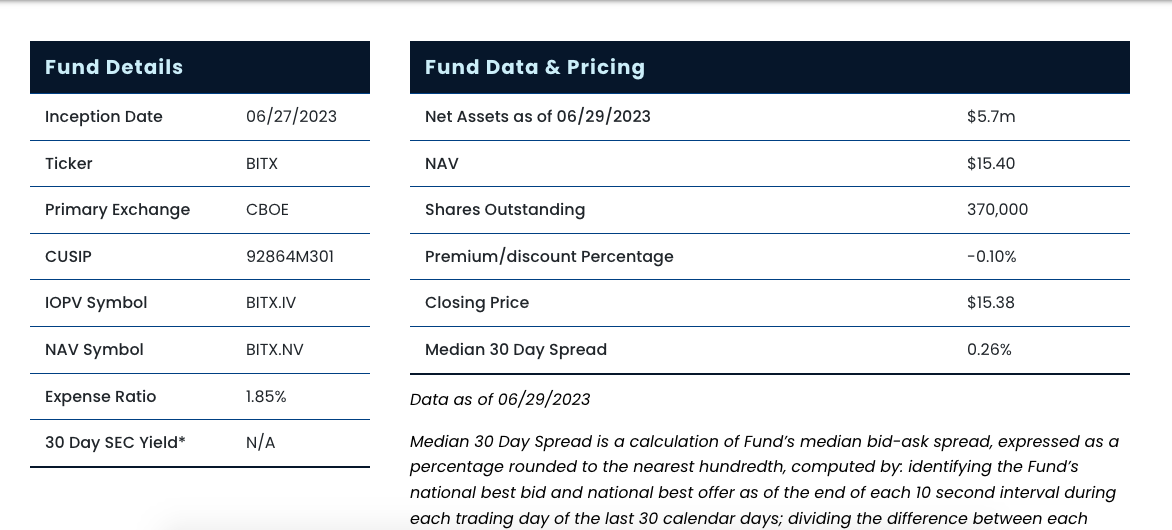The width and height of the screenshot is (1172, 530).
Task: Select the CBOE primary exchange value
Action: pyautogui.click(x=267, y=209)
